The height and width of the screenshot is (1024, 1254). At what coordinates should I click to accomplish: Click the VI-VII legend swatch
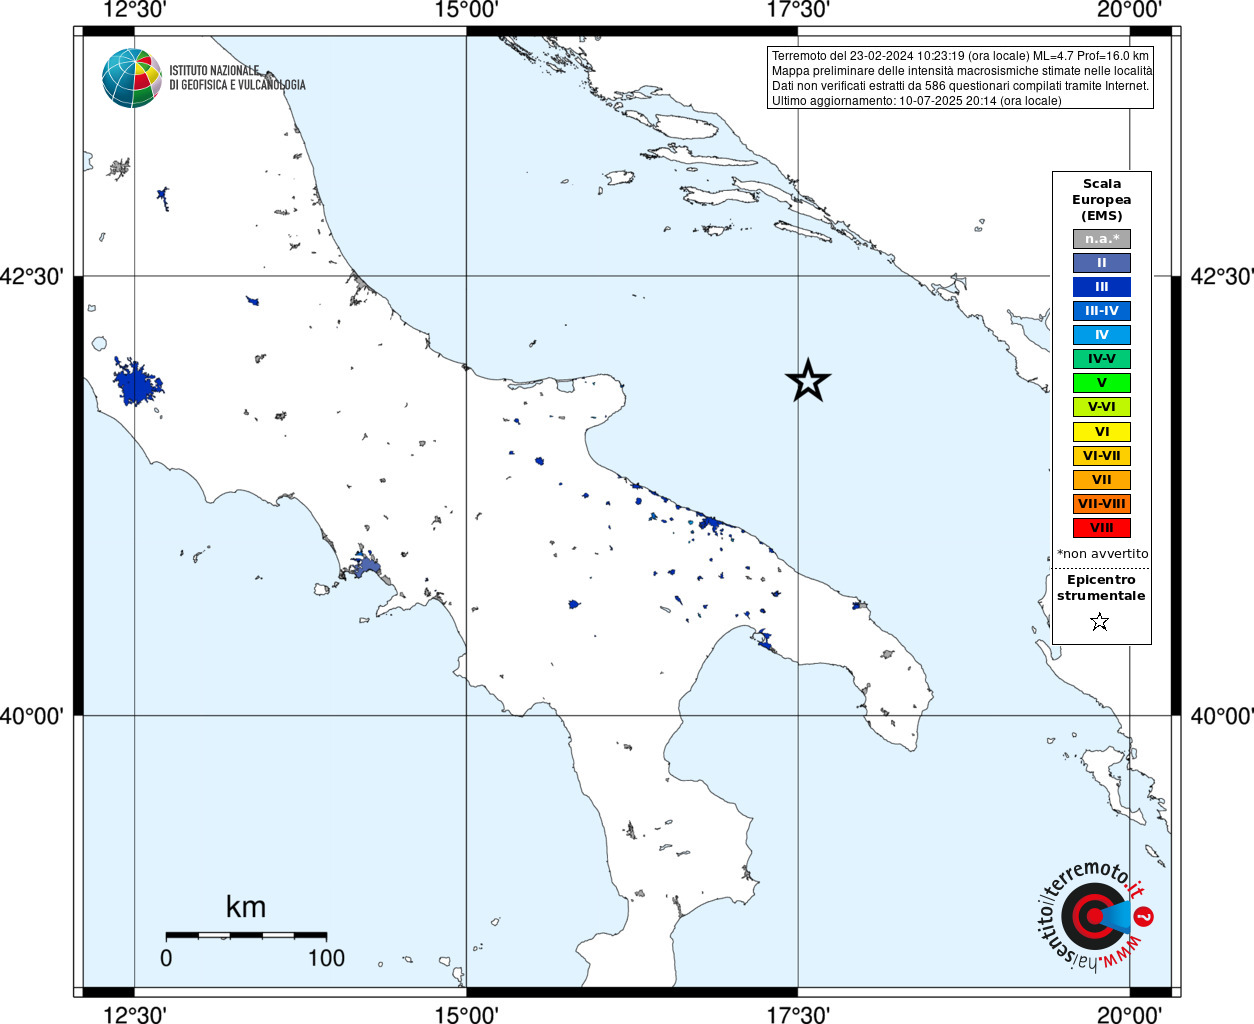[x=1102, y=456]
